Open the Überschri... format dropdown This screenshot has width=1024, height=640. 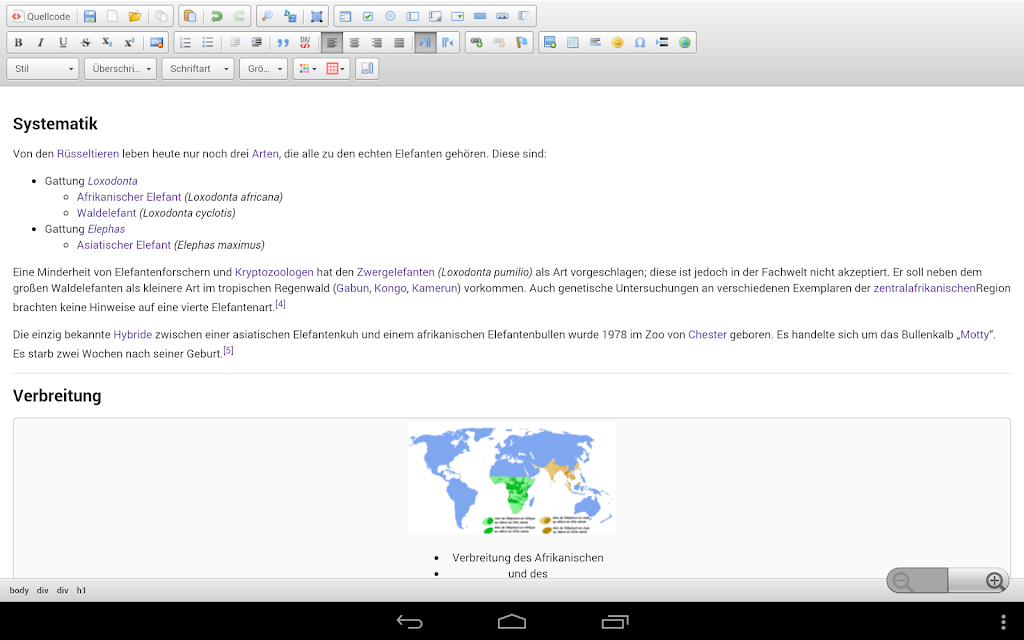click(120, 69)
